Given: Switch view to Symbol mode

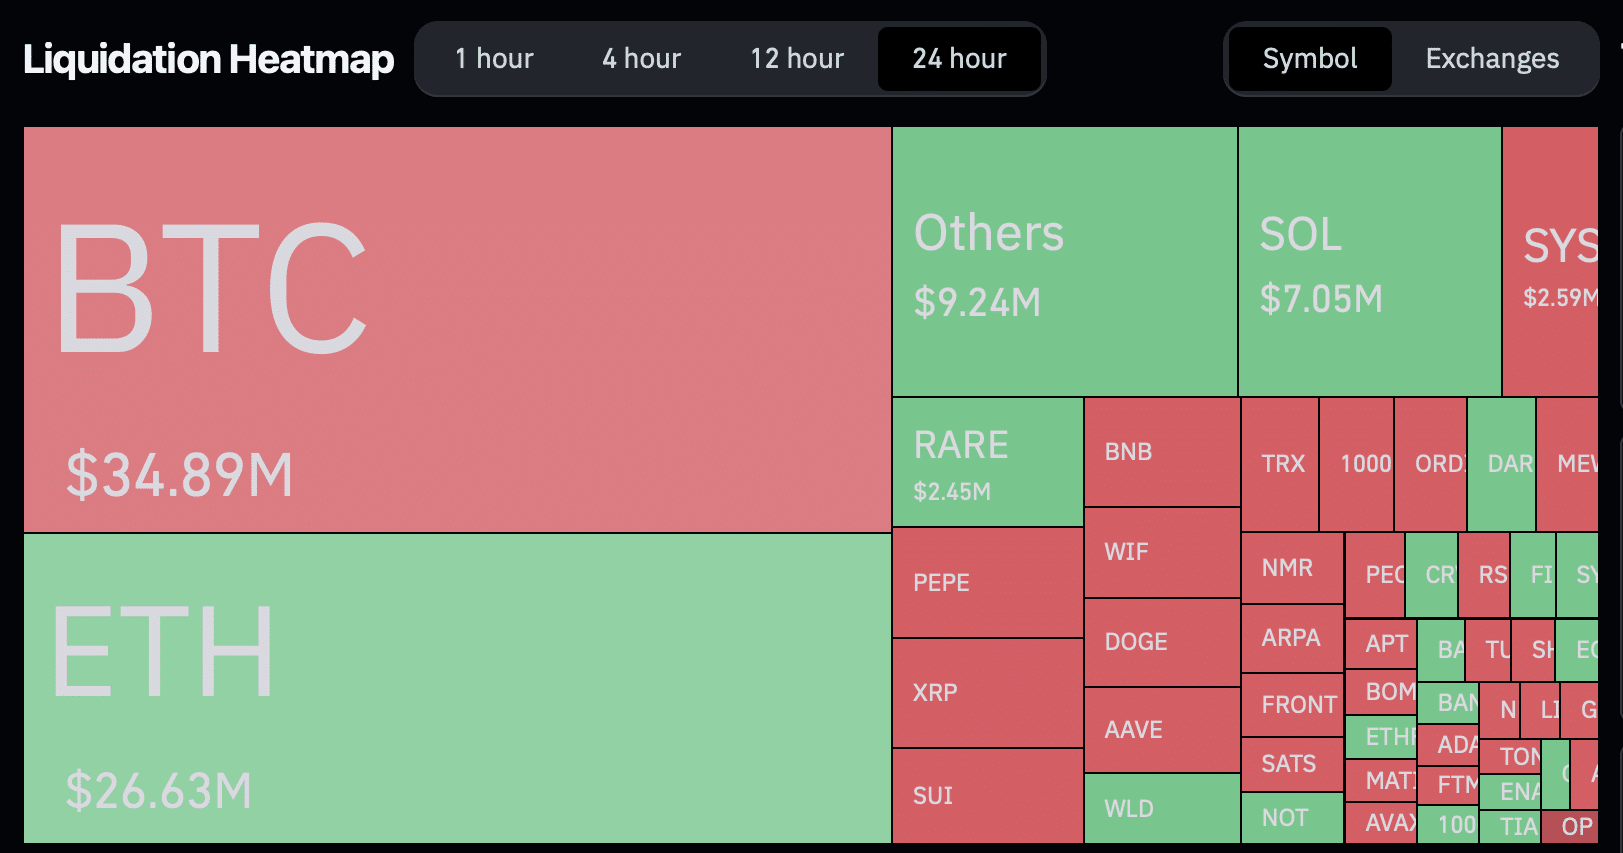Looking at the screenshot, I should point(1310,59).
